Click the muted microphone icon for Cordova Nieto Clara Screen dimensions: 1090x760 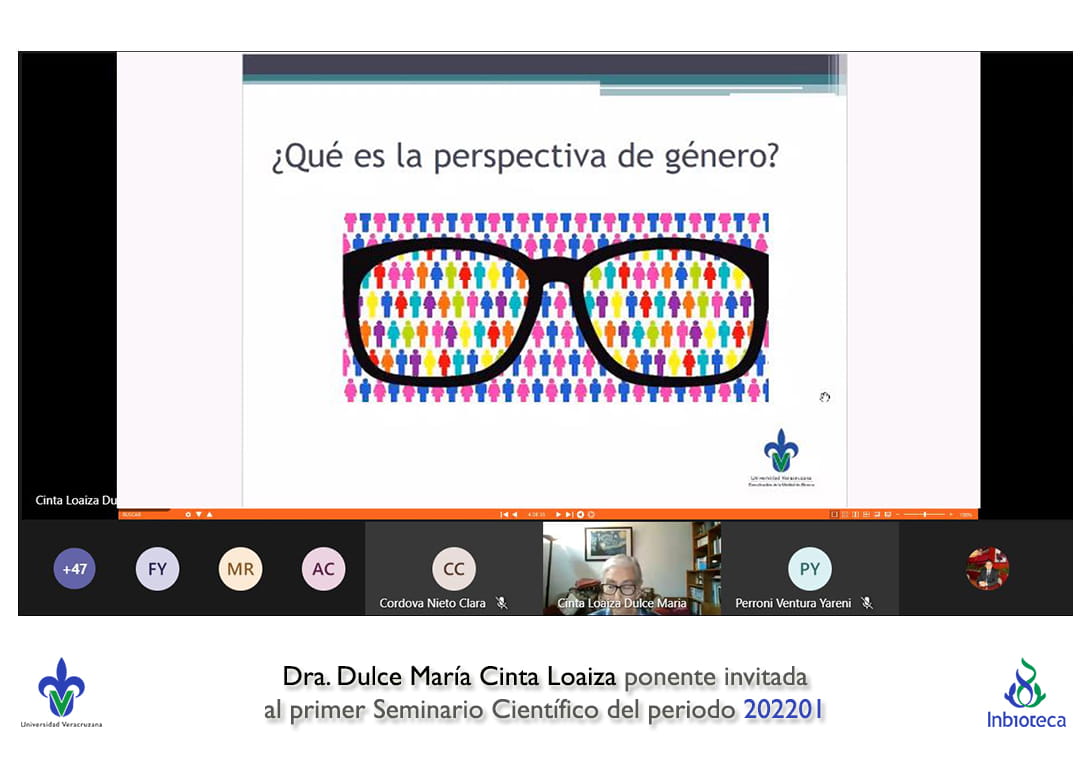click(x=502, y=603)
